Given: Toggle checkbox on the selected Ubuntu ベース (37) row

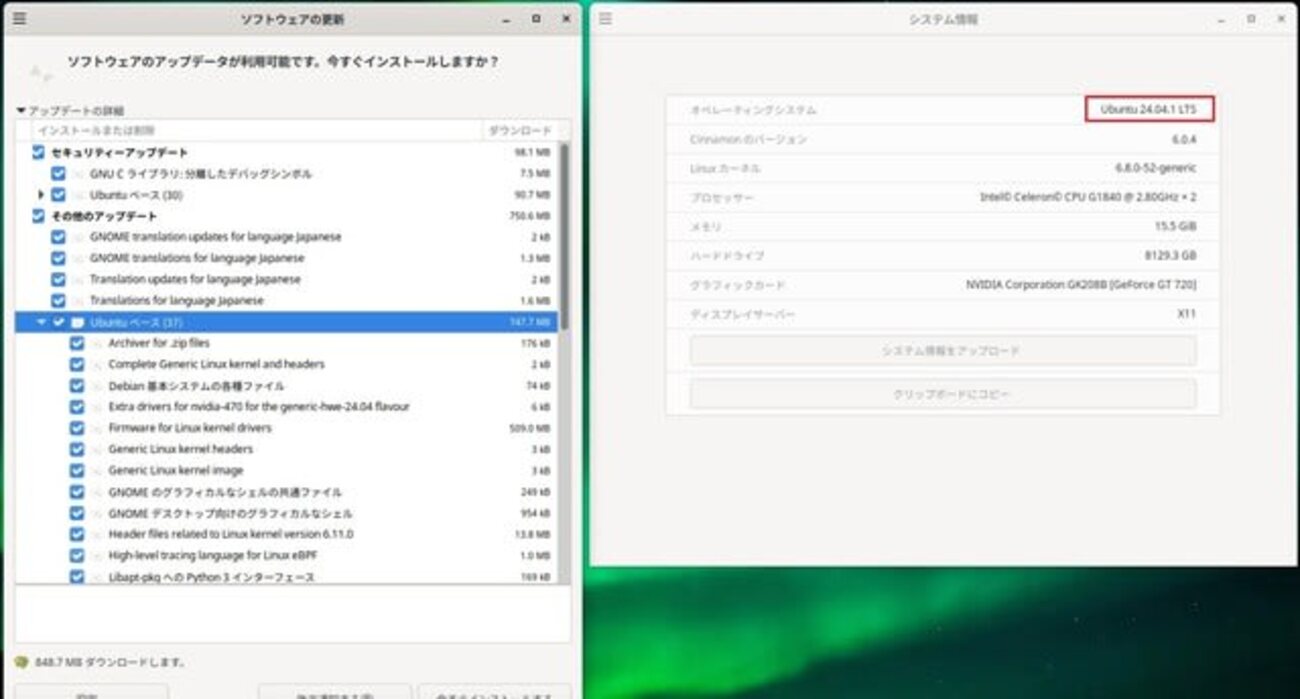Looking at the screenshot, I should (58, 322).
